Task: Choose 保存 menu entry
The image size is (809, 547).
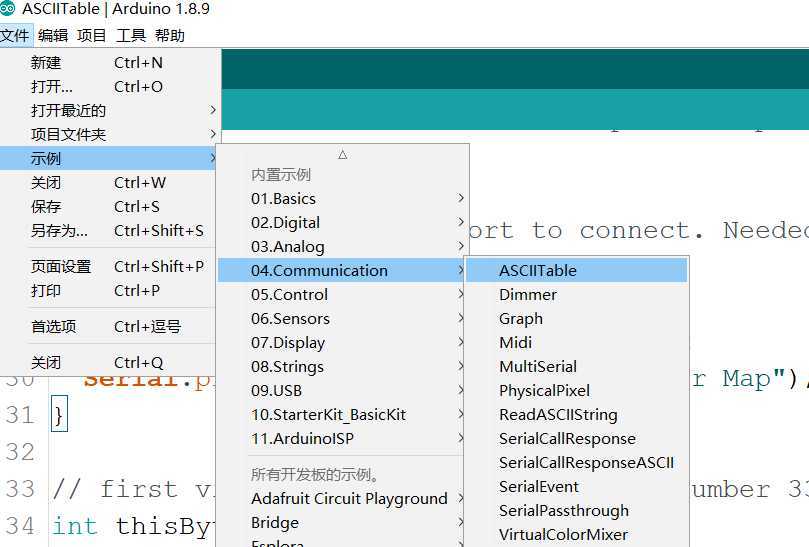Action: click(107, 206)
